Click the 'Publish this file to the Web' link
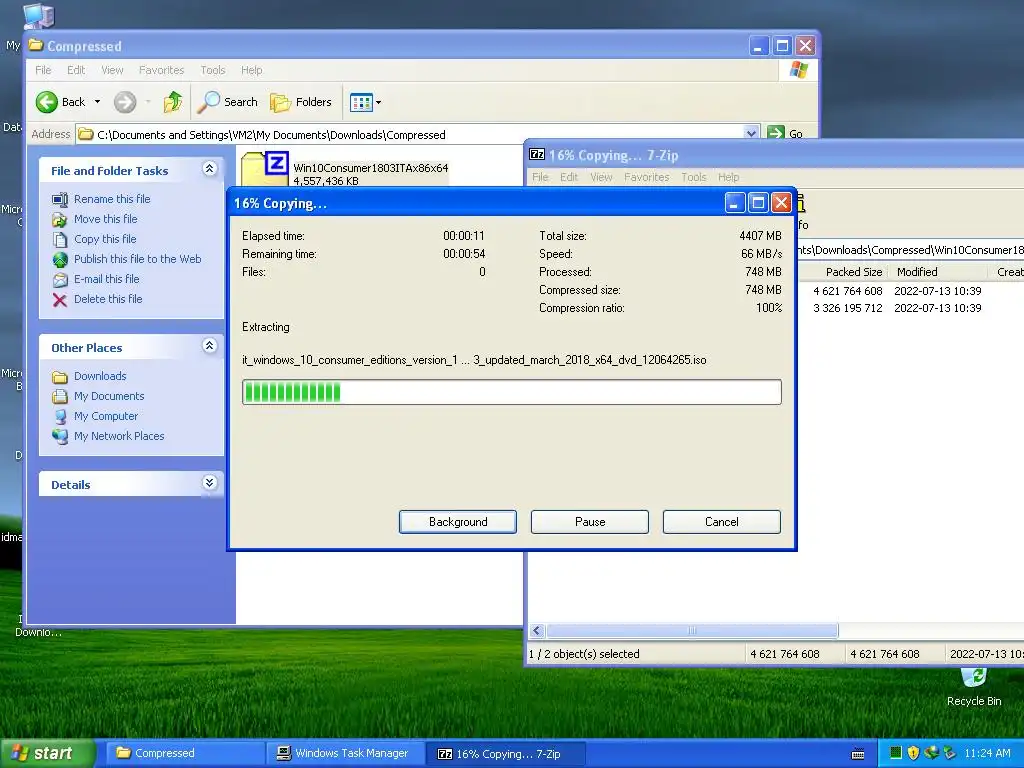 click(137, 259)
